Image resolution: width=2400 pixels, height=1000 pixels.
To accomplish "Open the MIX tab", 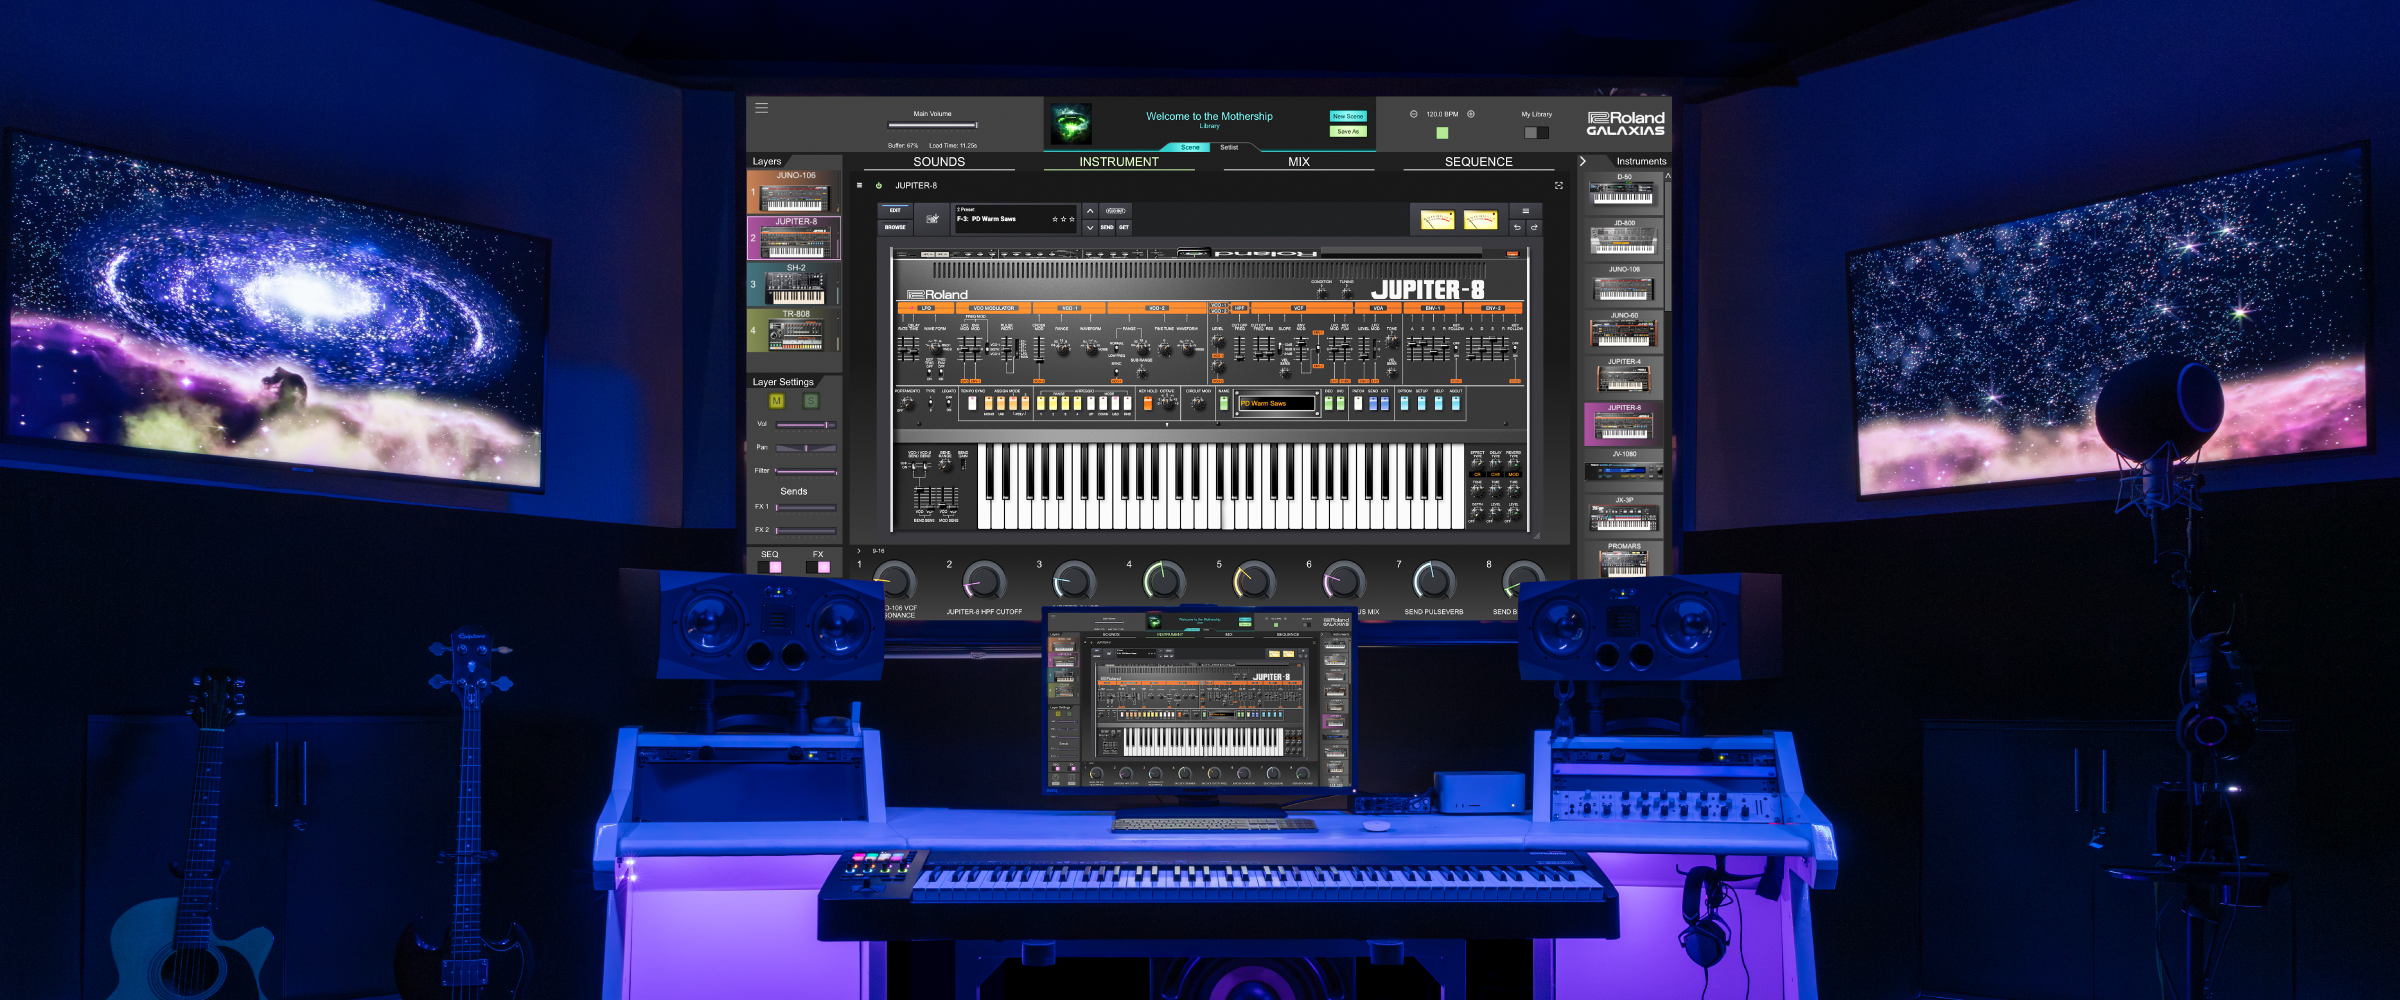I will [x=1299, y=161].
